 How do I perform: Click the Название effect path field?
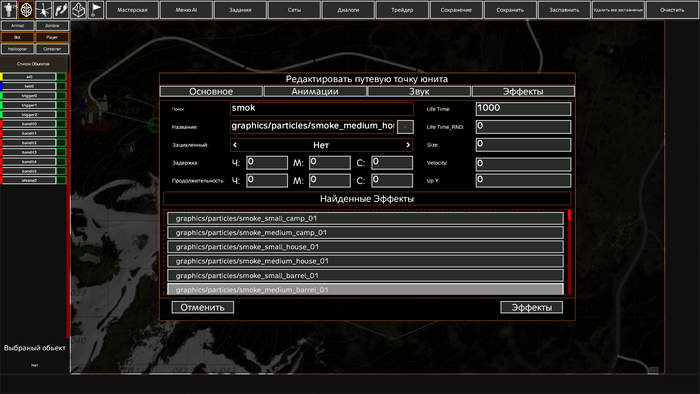point(312,127)
